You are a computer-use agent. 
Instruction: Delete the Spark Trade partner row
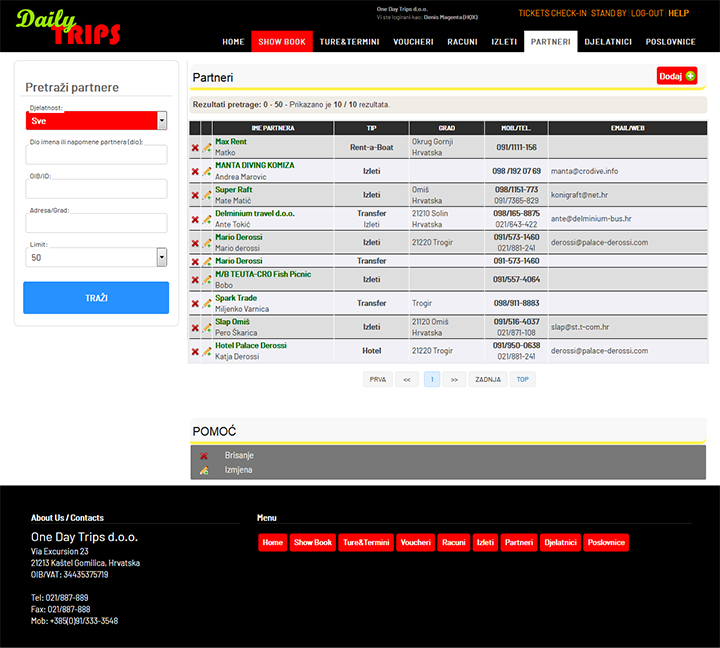coord(195,303)
